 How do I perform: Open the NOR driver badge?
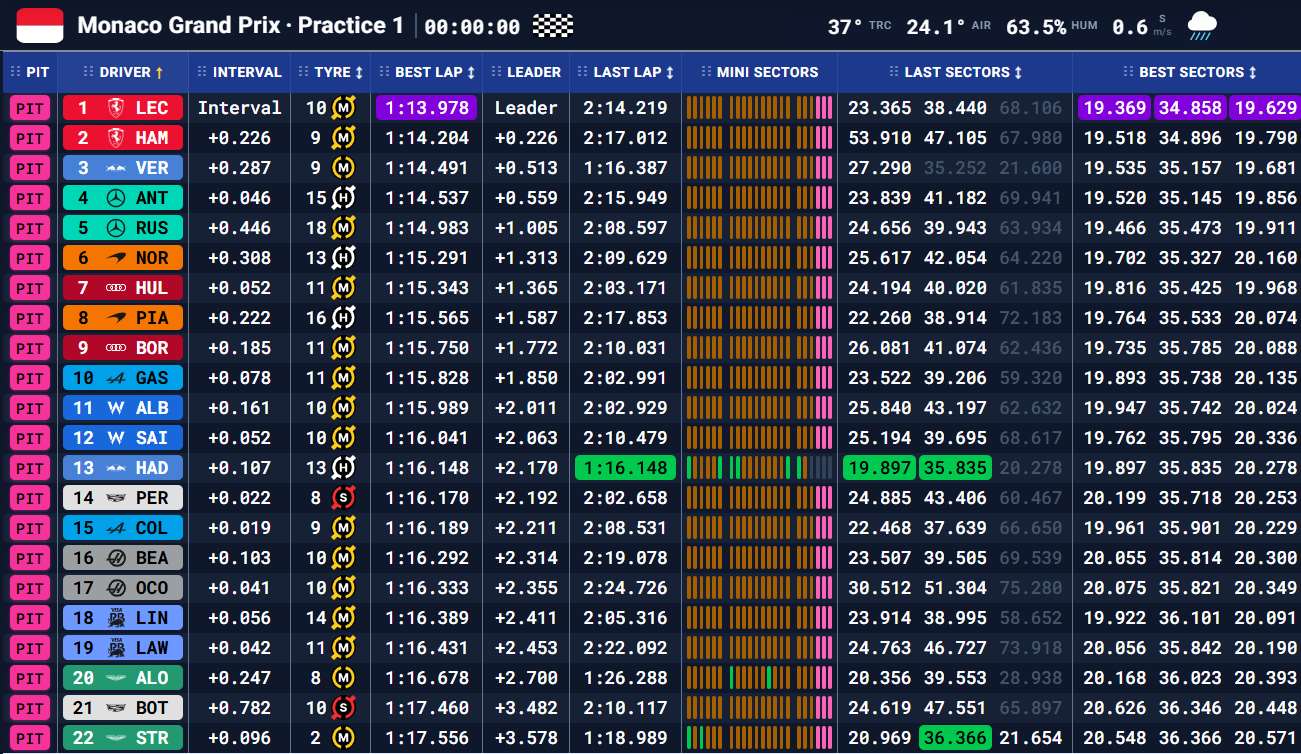point(122,258)
